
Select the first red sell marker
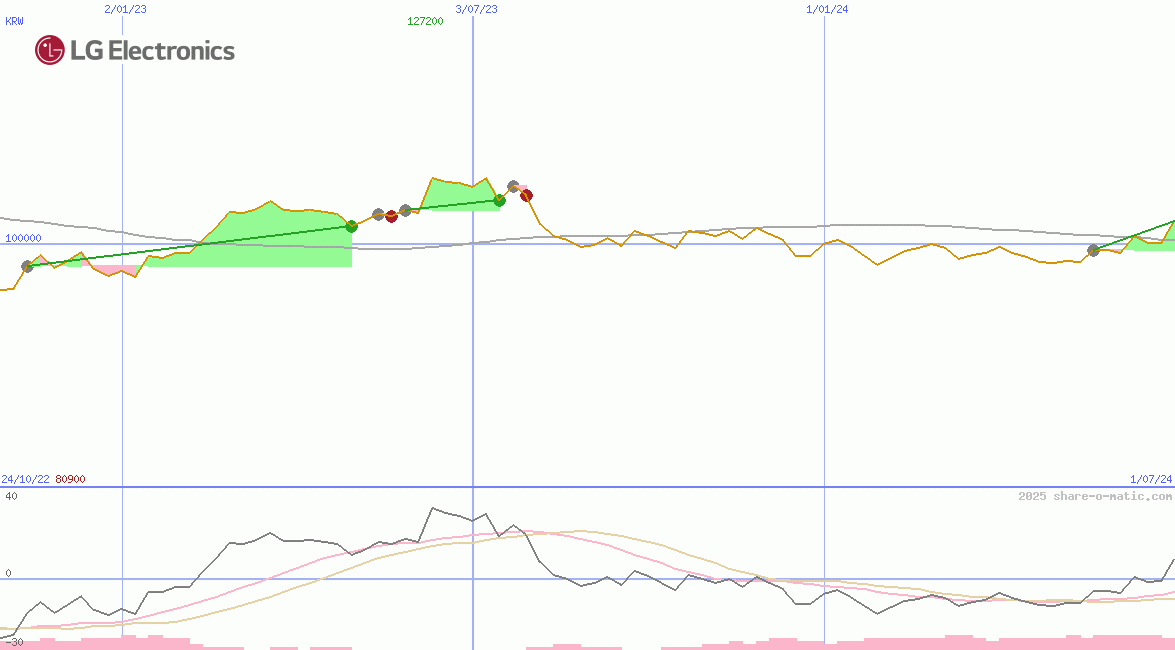(391, 217)
